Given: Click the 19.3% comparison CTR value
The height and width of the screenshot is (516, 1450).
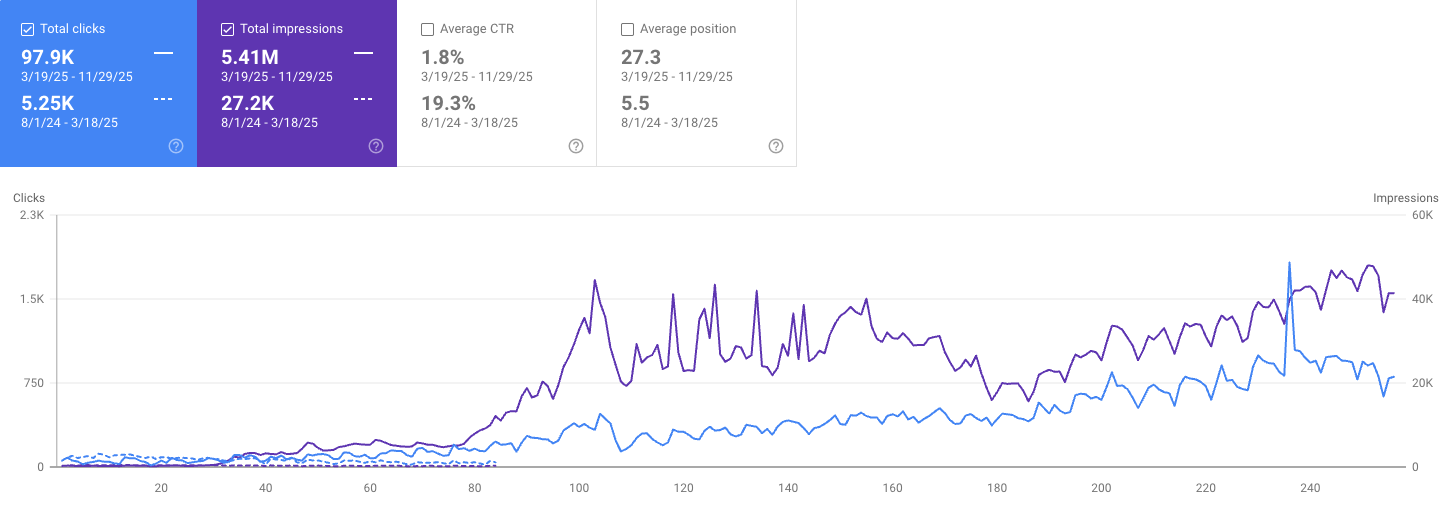Looking at the screenshot, I should click(448, 103).
